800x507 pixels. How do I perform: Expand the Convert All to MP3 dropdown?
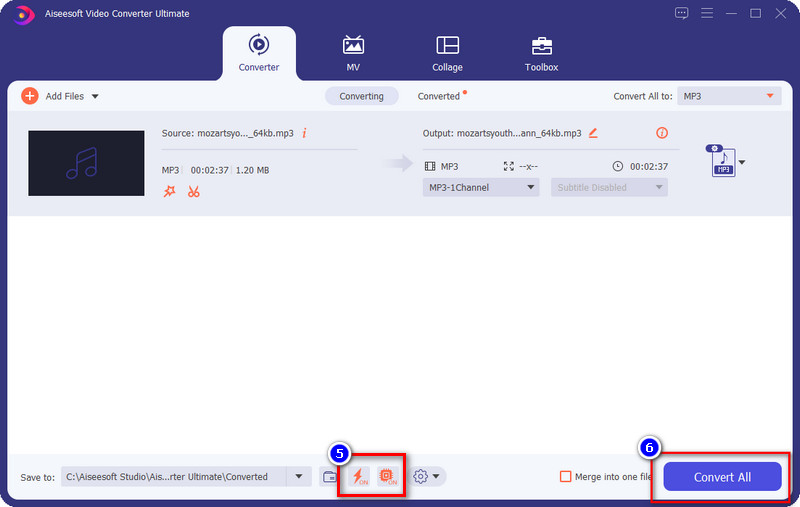tap(728, 96)
